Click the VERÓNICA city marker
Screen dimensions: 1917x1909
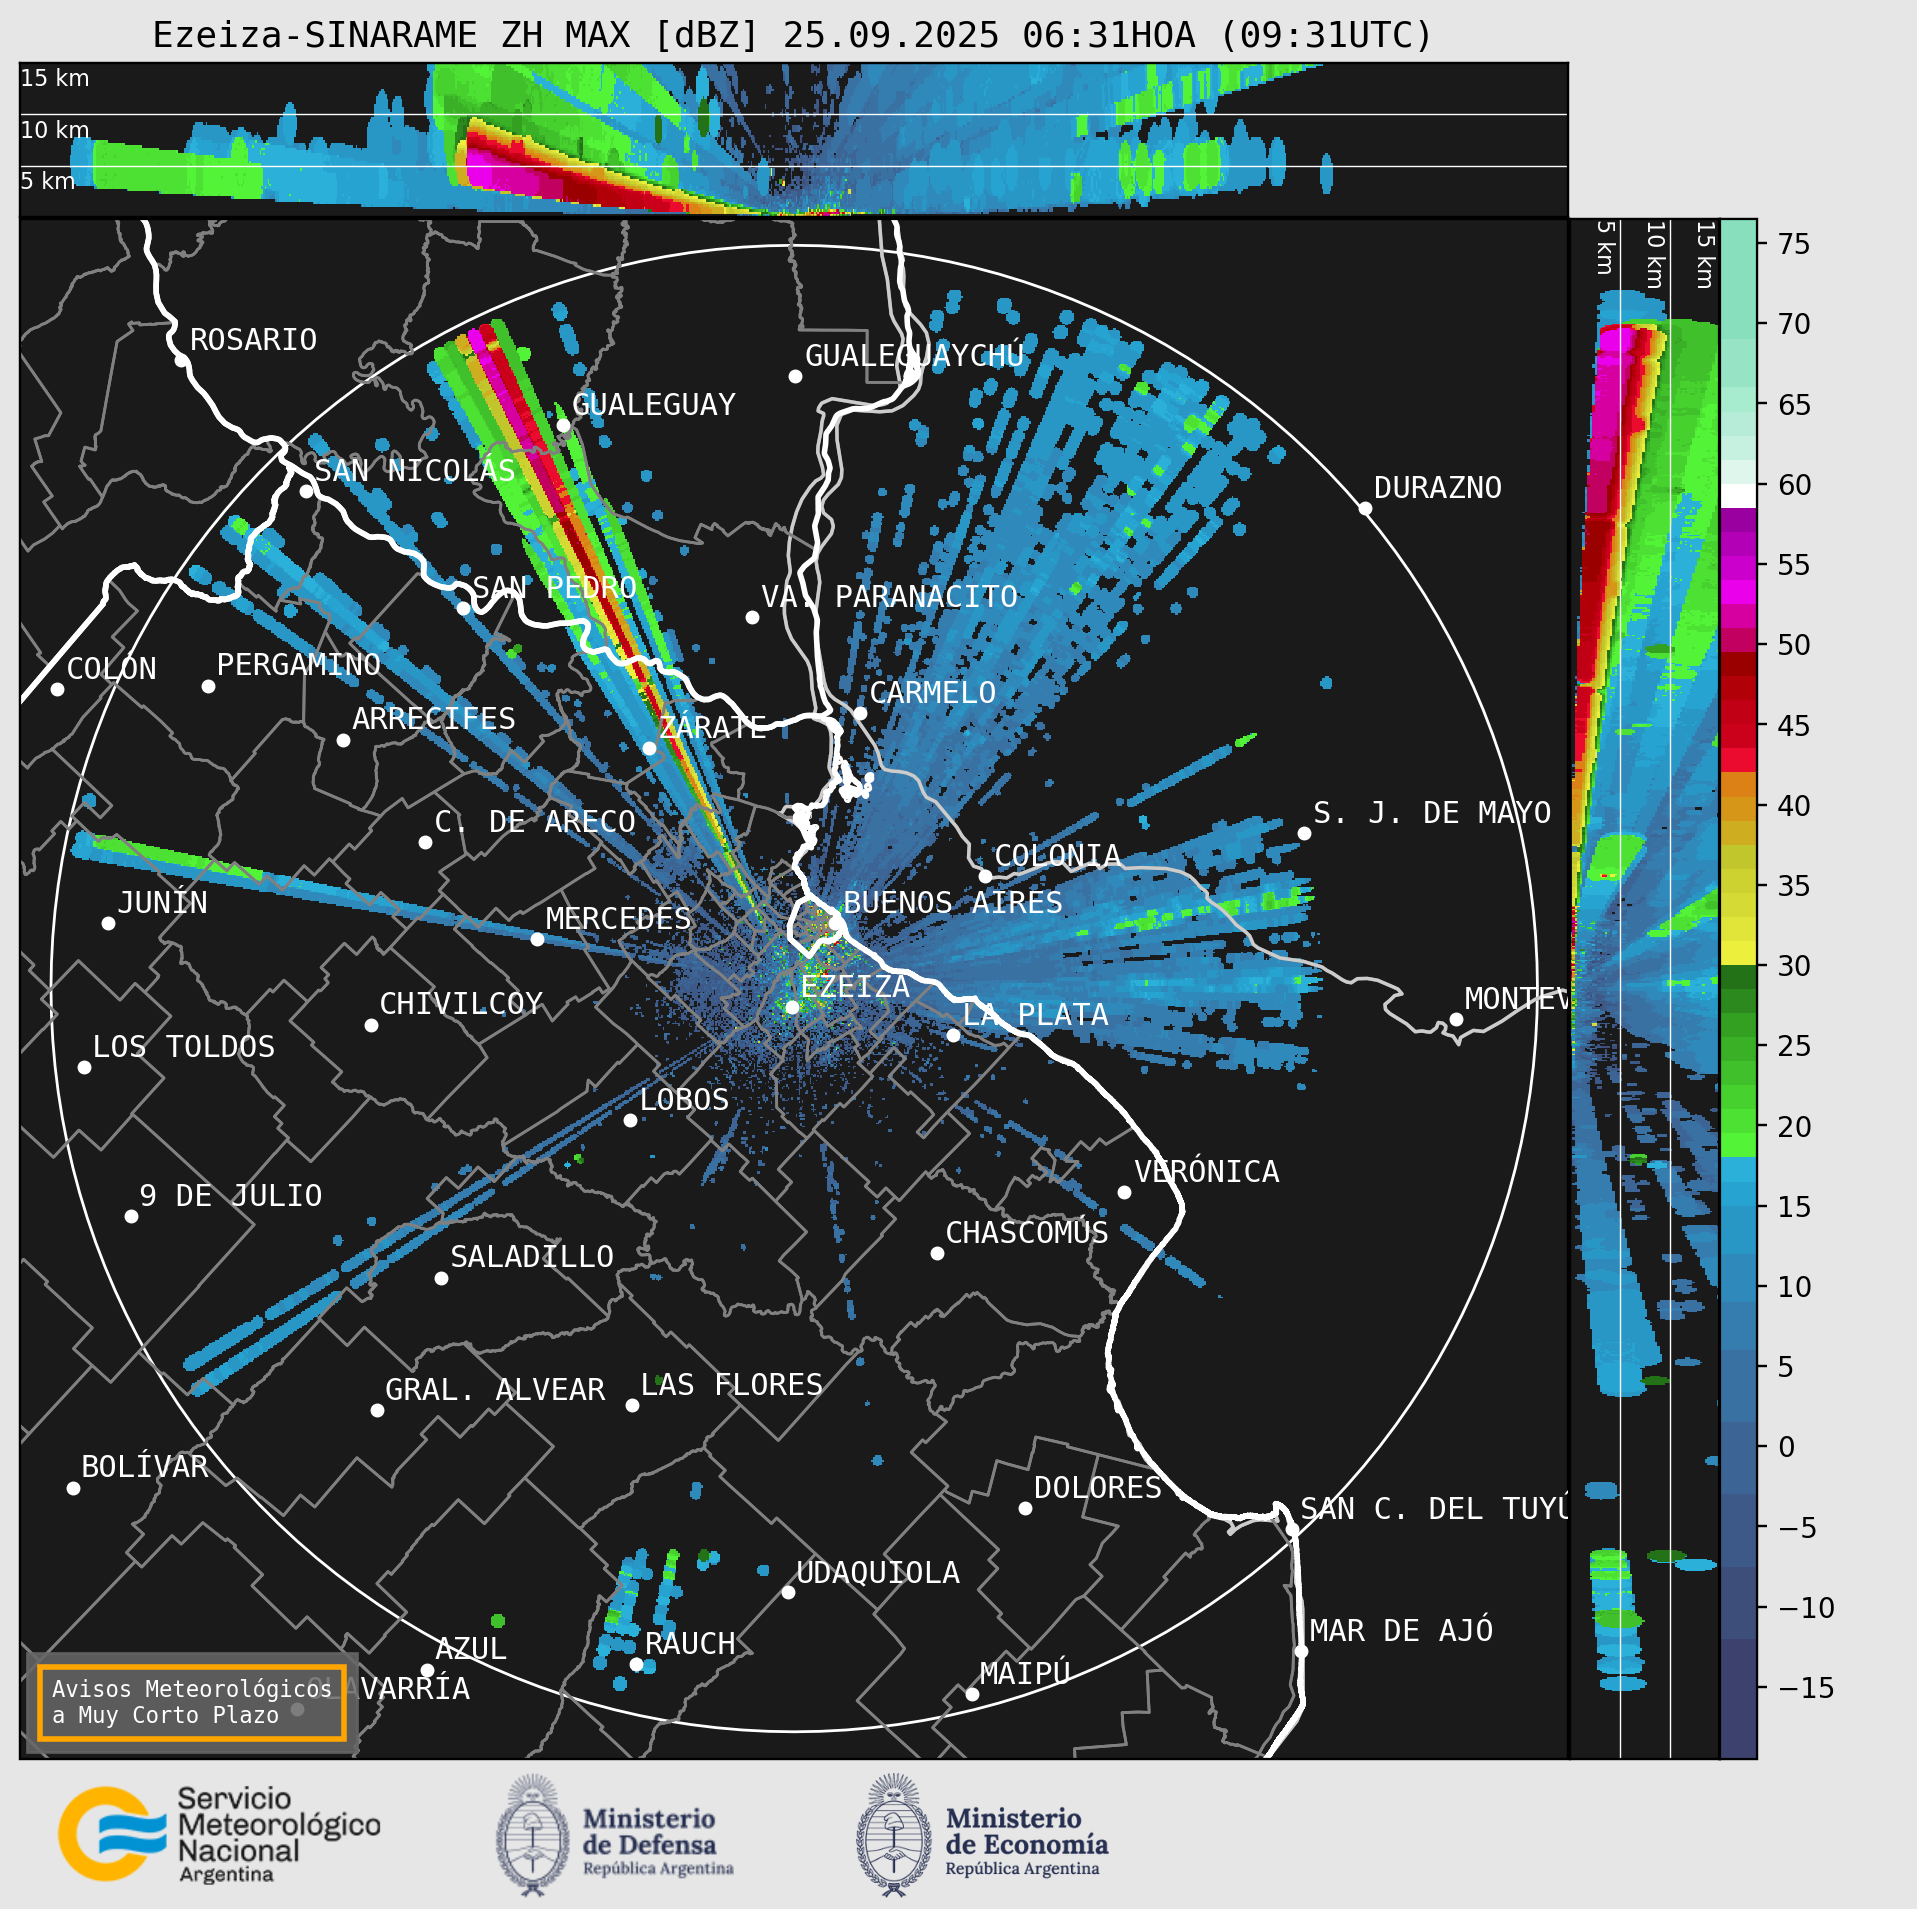click(x=1124, y=1192)
